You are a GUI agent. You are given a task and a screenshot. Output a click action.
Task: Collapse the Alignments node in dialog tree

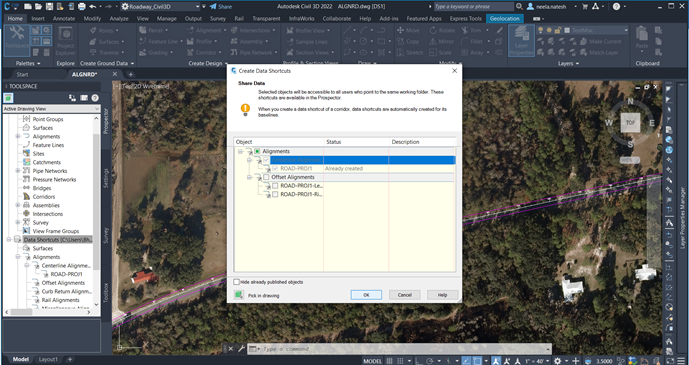tap(240, 152)
